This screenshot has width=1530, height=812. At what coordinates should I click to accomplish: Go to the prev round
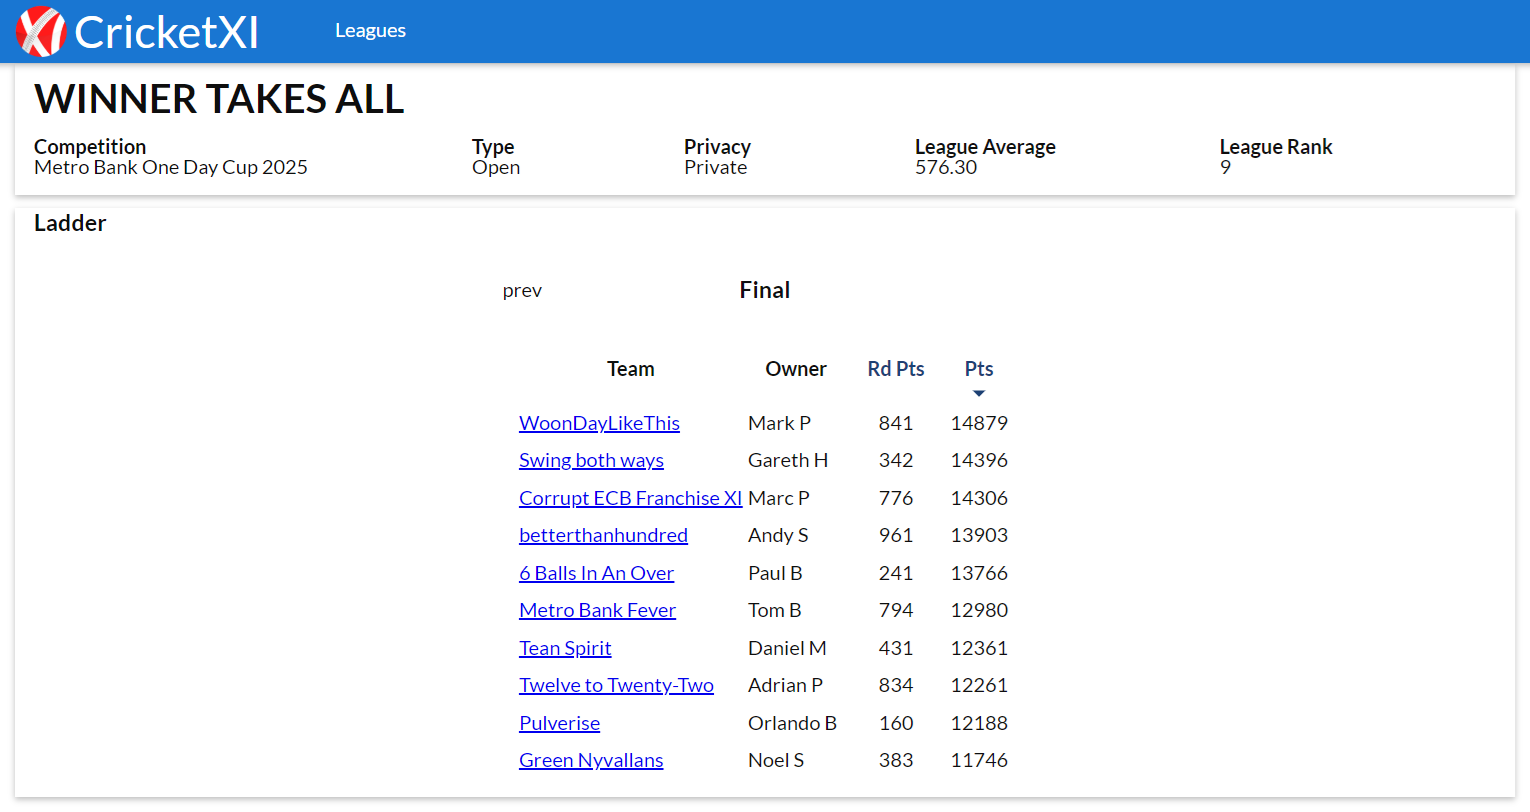[522, 291]
